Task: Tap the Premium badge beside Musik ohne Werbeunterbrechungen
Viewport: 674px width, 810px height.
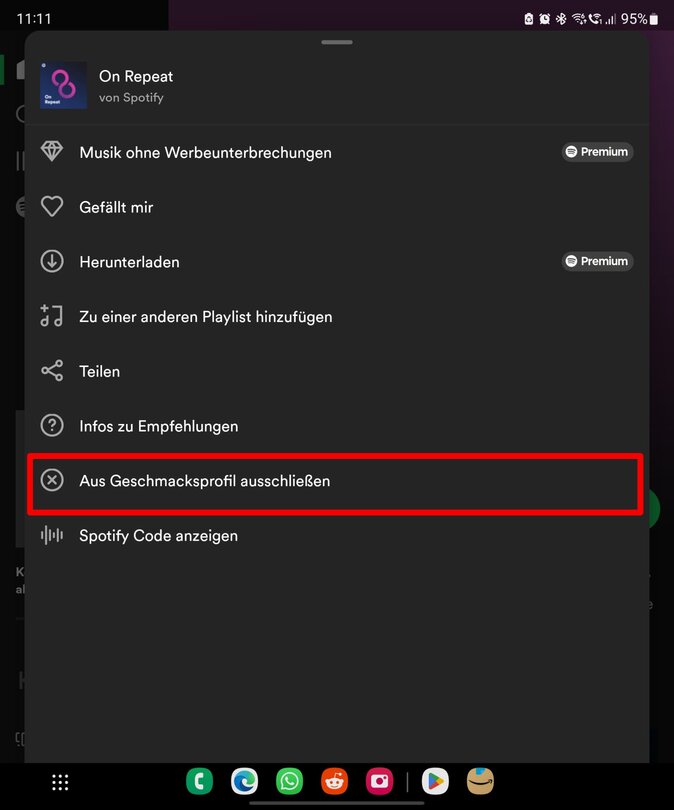Action: [597, 152]
